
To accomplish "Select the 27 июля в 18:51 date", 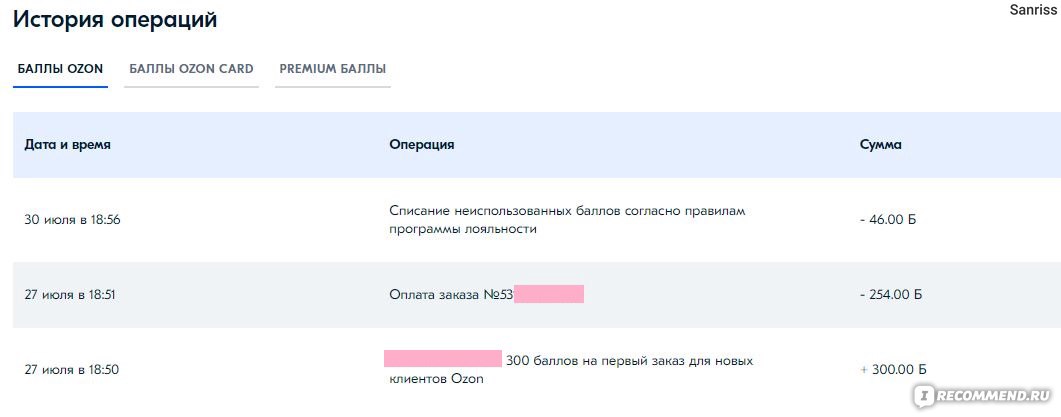I will click(x=72, y=295).
